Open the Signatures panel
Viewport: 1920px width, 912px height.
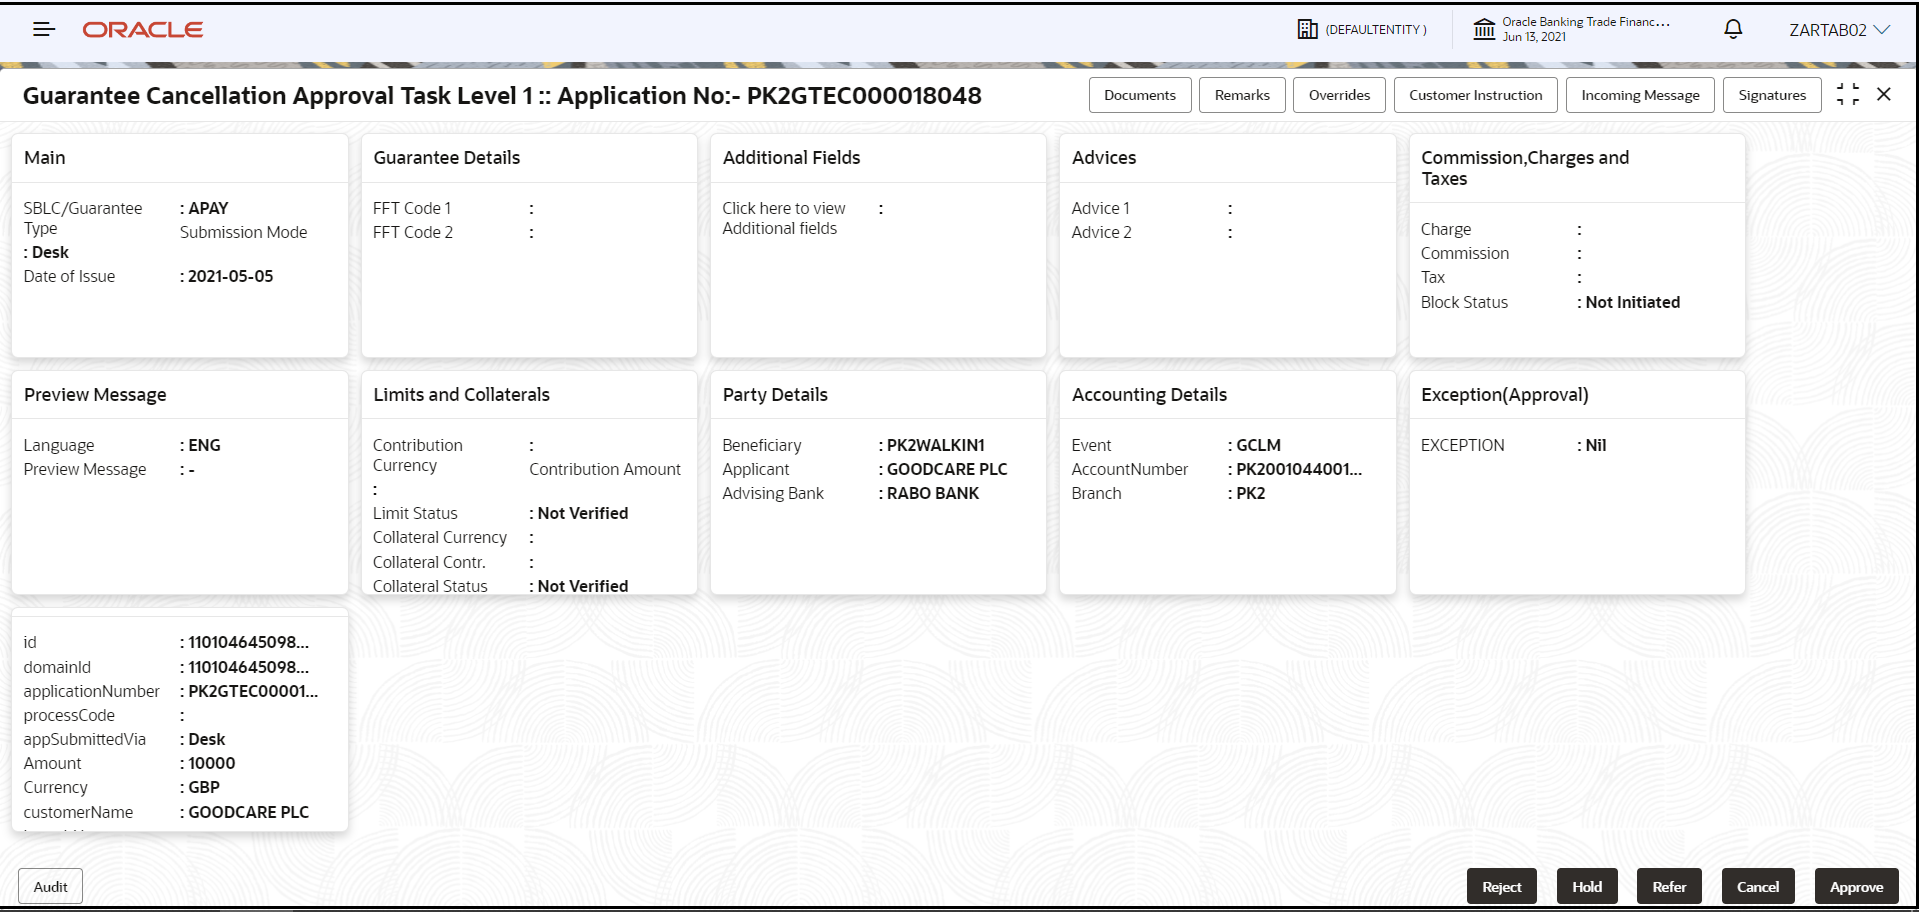(x=1771, y=94)
